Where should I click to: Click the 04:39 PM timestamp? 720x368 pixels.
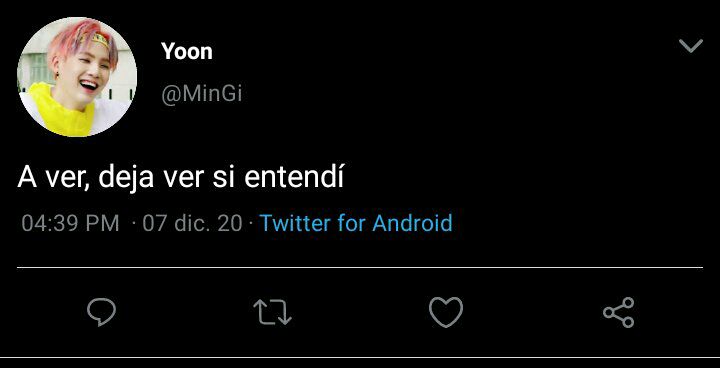point(70,223)
